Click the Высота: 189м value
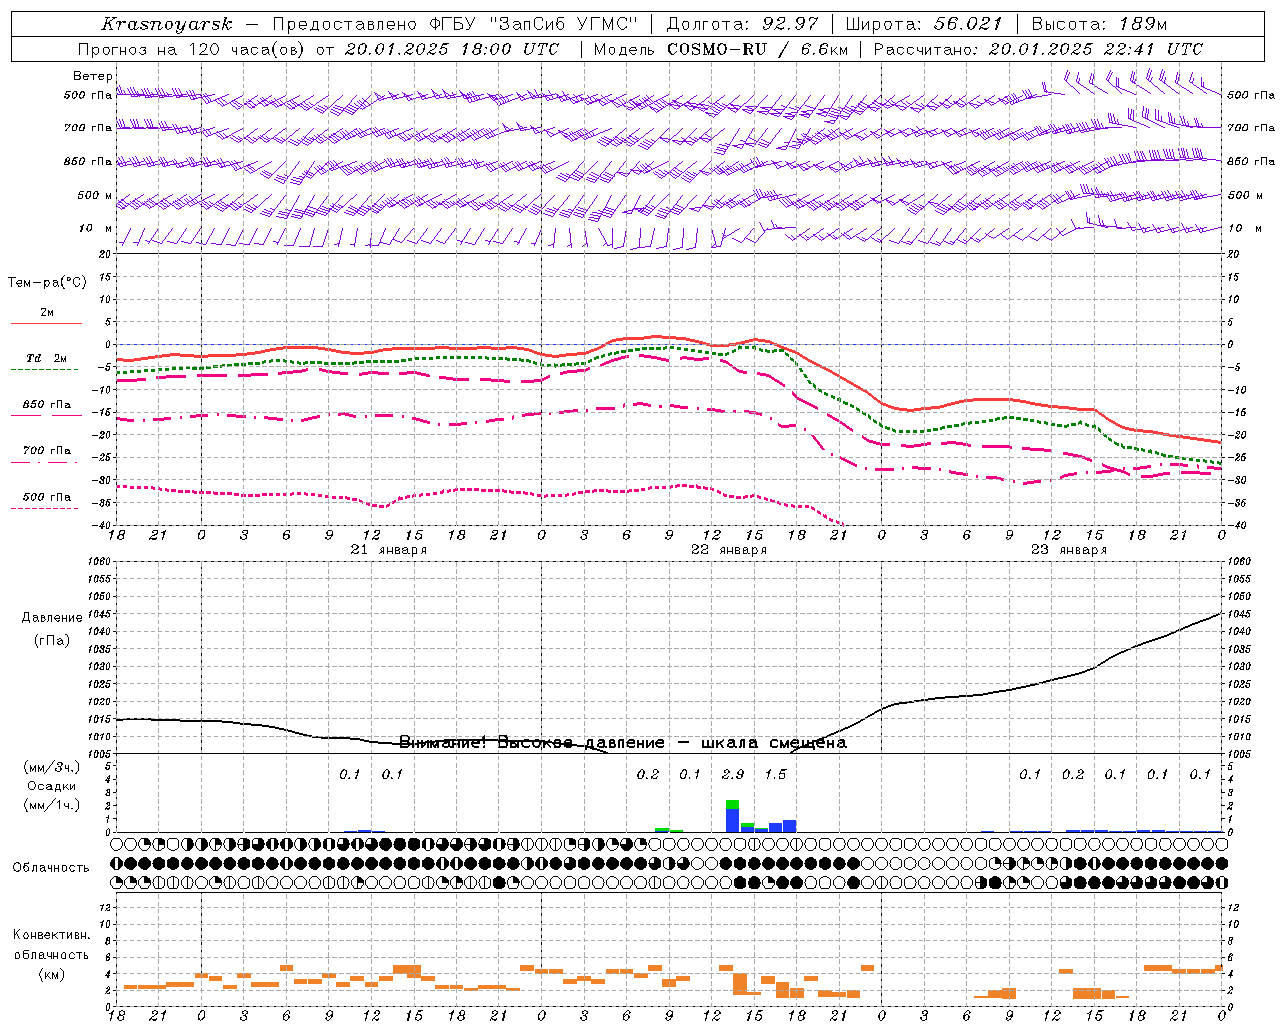 (1099, 24)
